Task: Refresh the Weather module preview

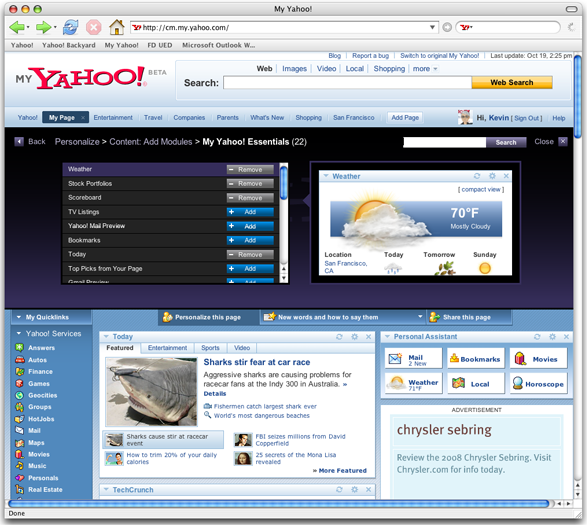Action: (x=477, y=176)
